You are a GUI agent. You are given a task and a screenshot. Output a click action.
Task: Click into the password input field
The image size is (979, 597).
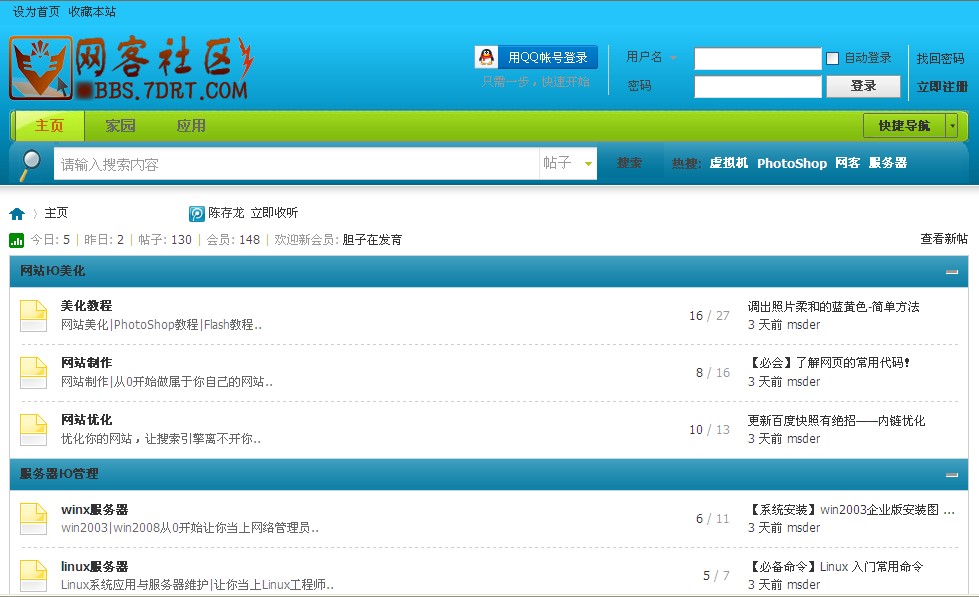coord(758,87)
